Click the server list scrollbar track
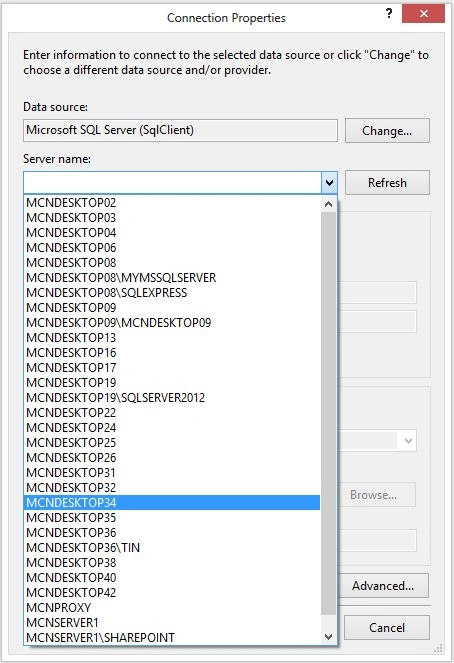The height and width of the screenshot is (663, 454). 328,413
